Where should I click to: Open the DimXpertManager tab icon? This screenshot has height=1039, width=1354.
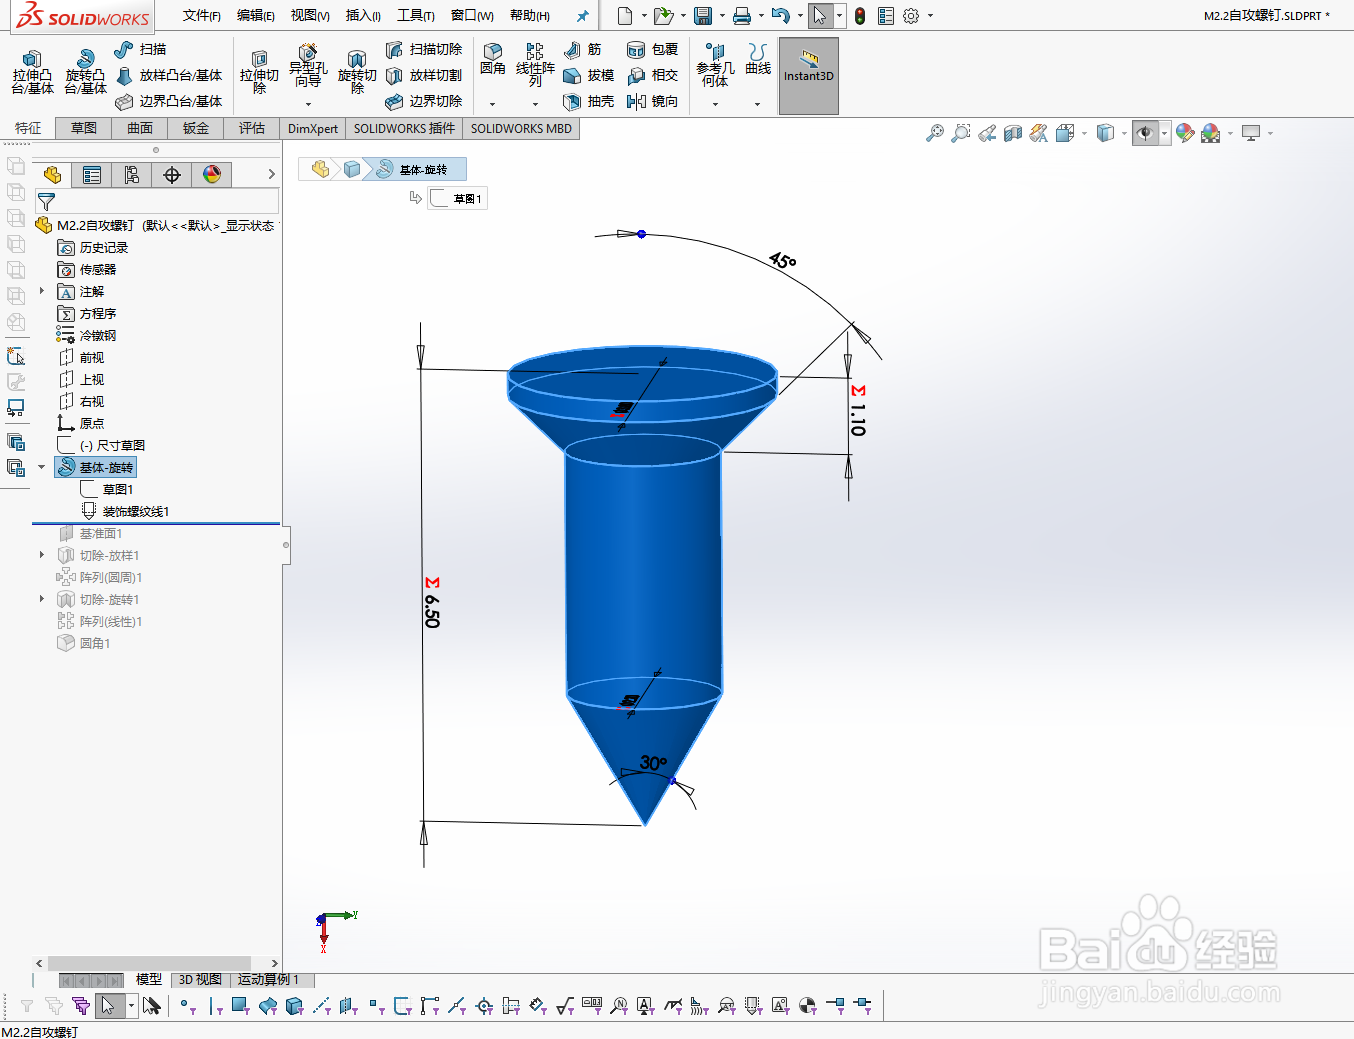pos(172,175)
